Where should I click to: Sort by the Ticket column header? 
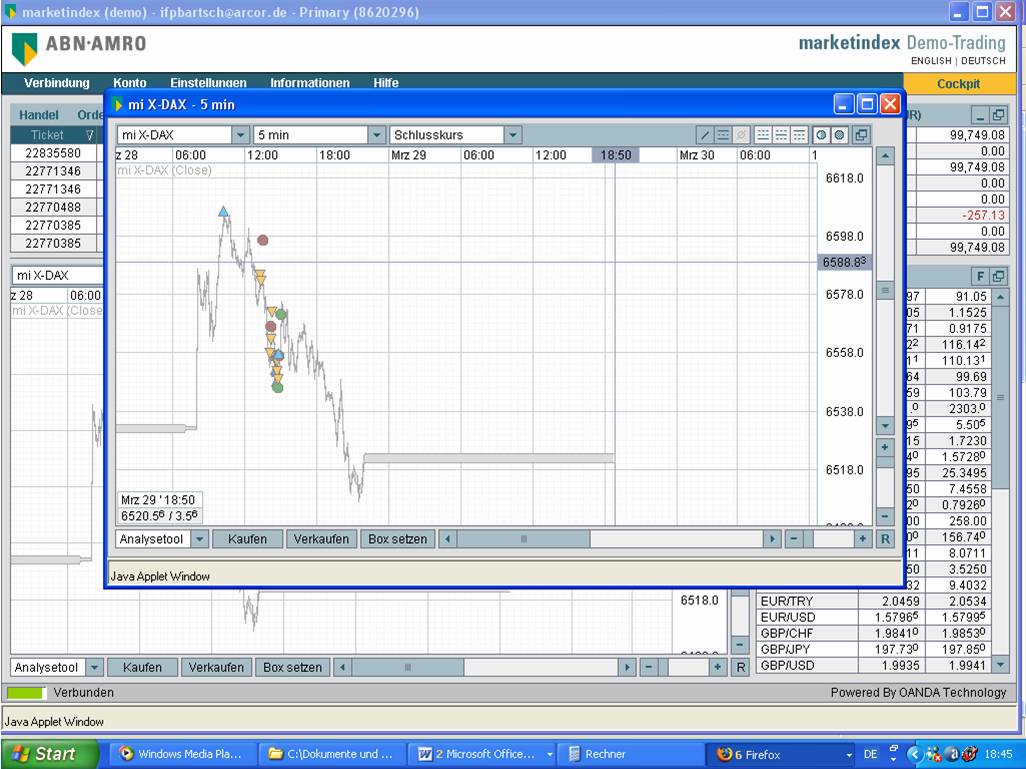tap(54, 135)
